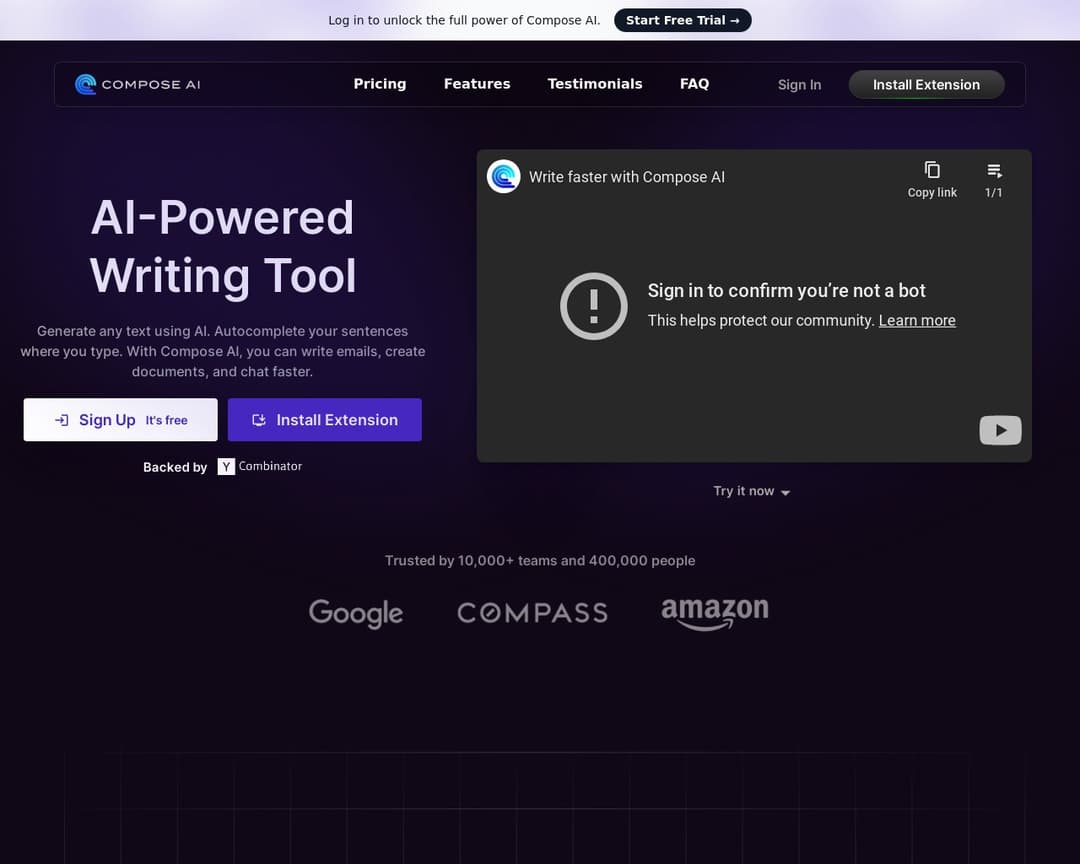Click the COMPASS logo
1080x864 pixels.
point(532,612)
